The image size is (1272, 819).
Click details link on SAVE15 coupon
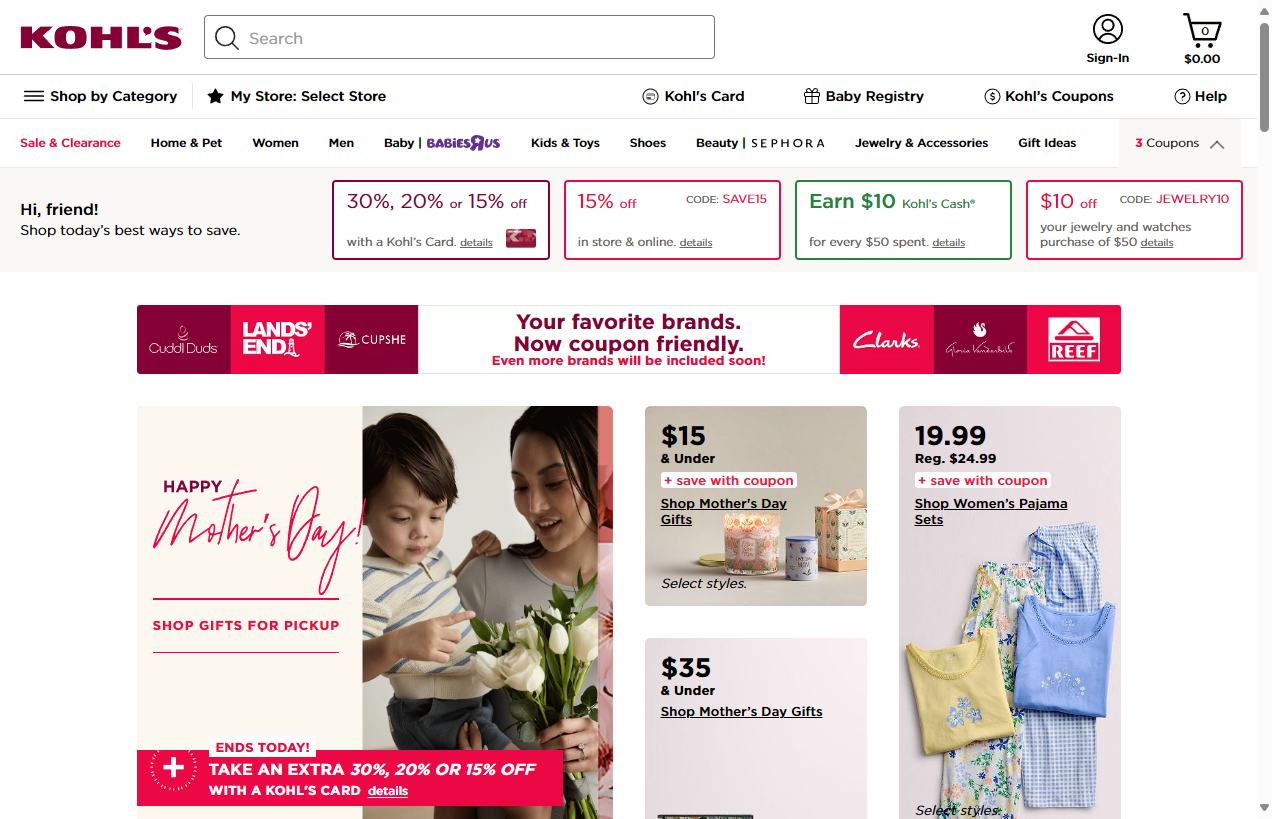click(696, 243)
